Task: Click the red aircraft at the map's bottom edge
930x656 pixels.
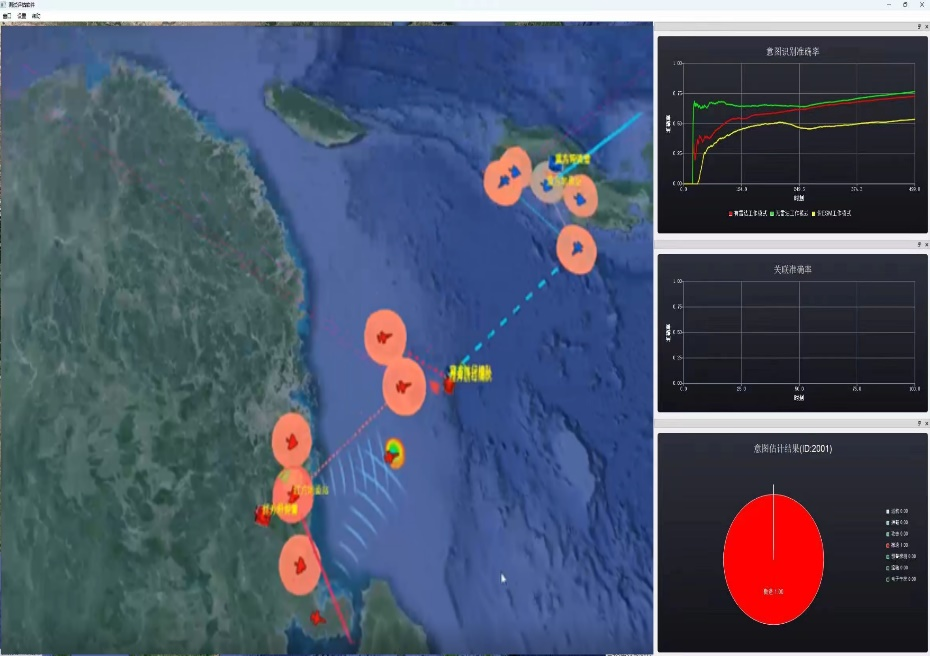Action: click(x=317, y=618)
